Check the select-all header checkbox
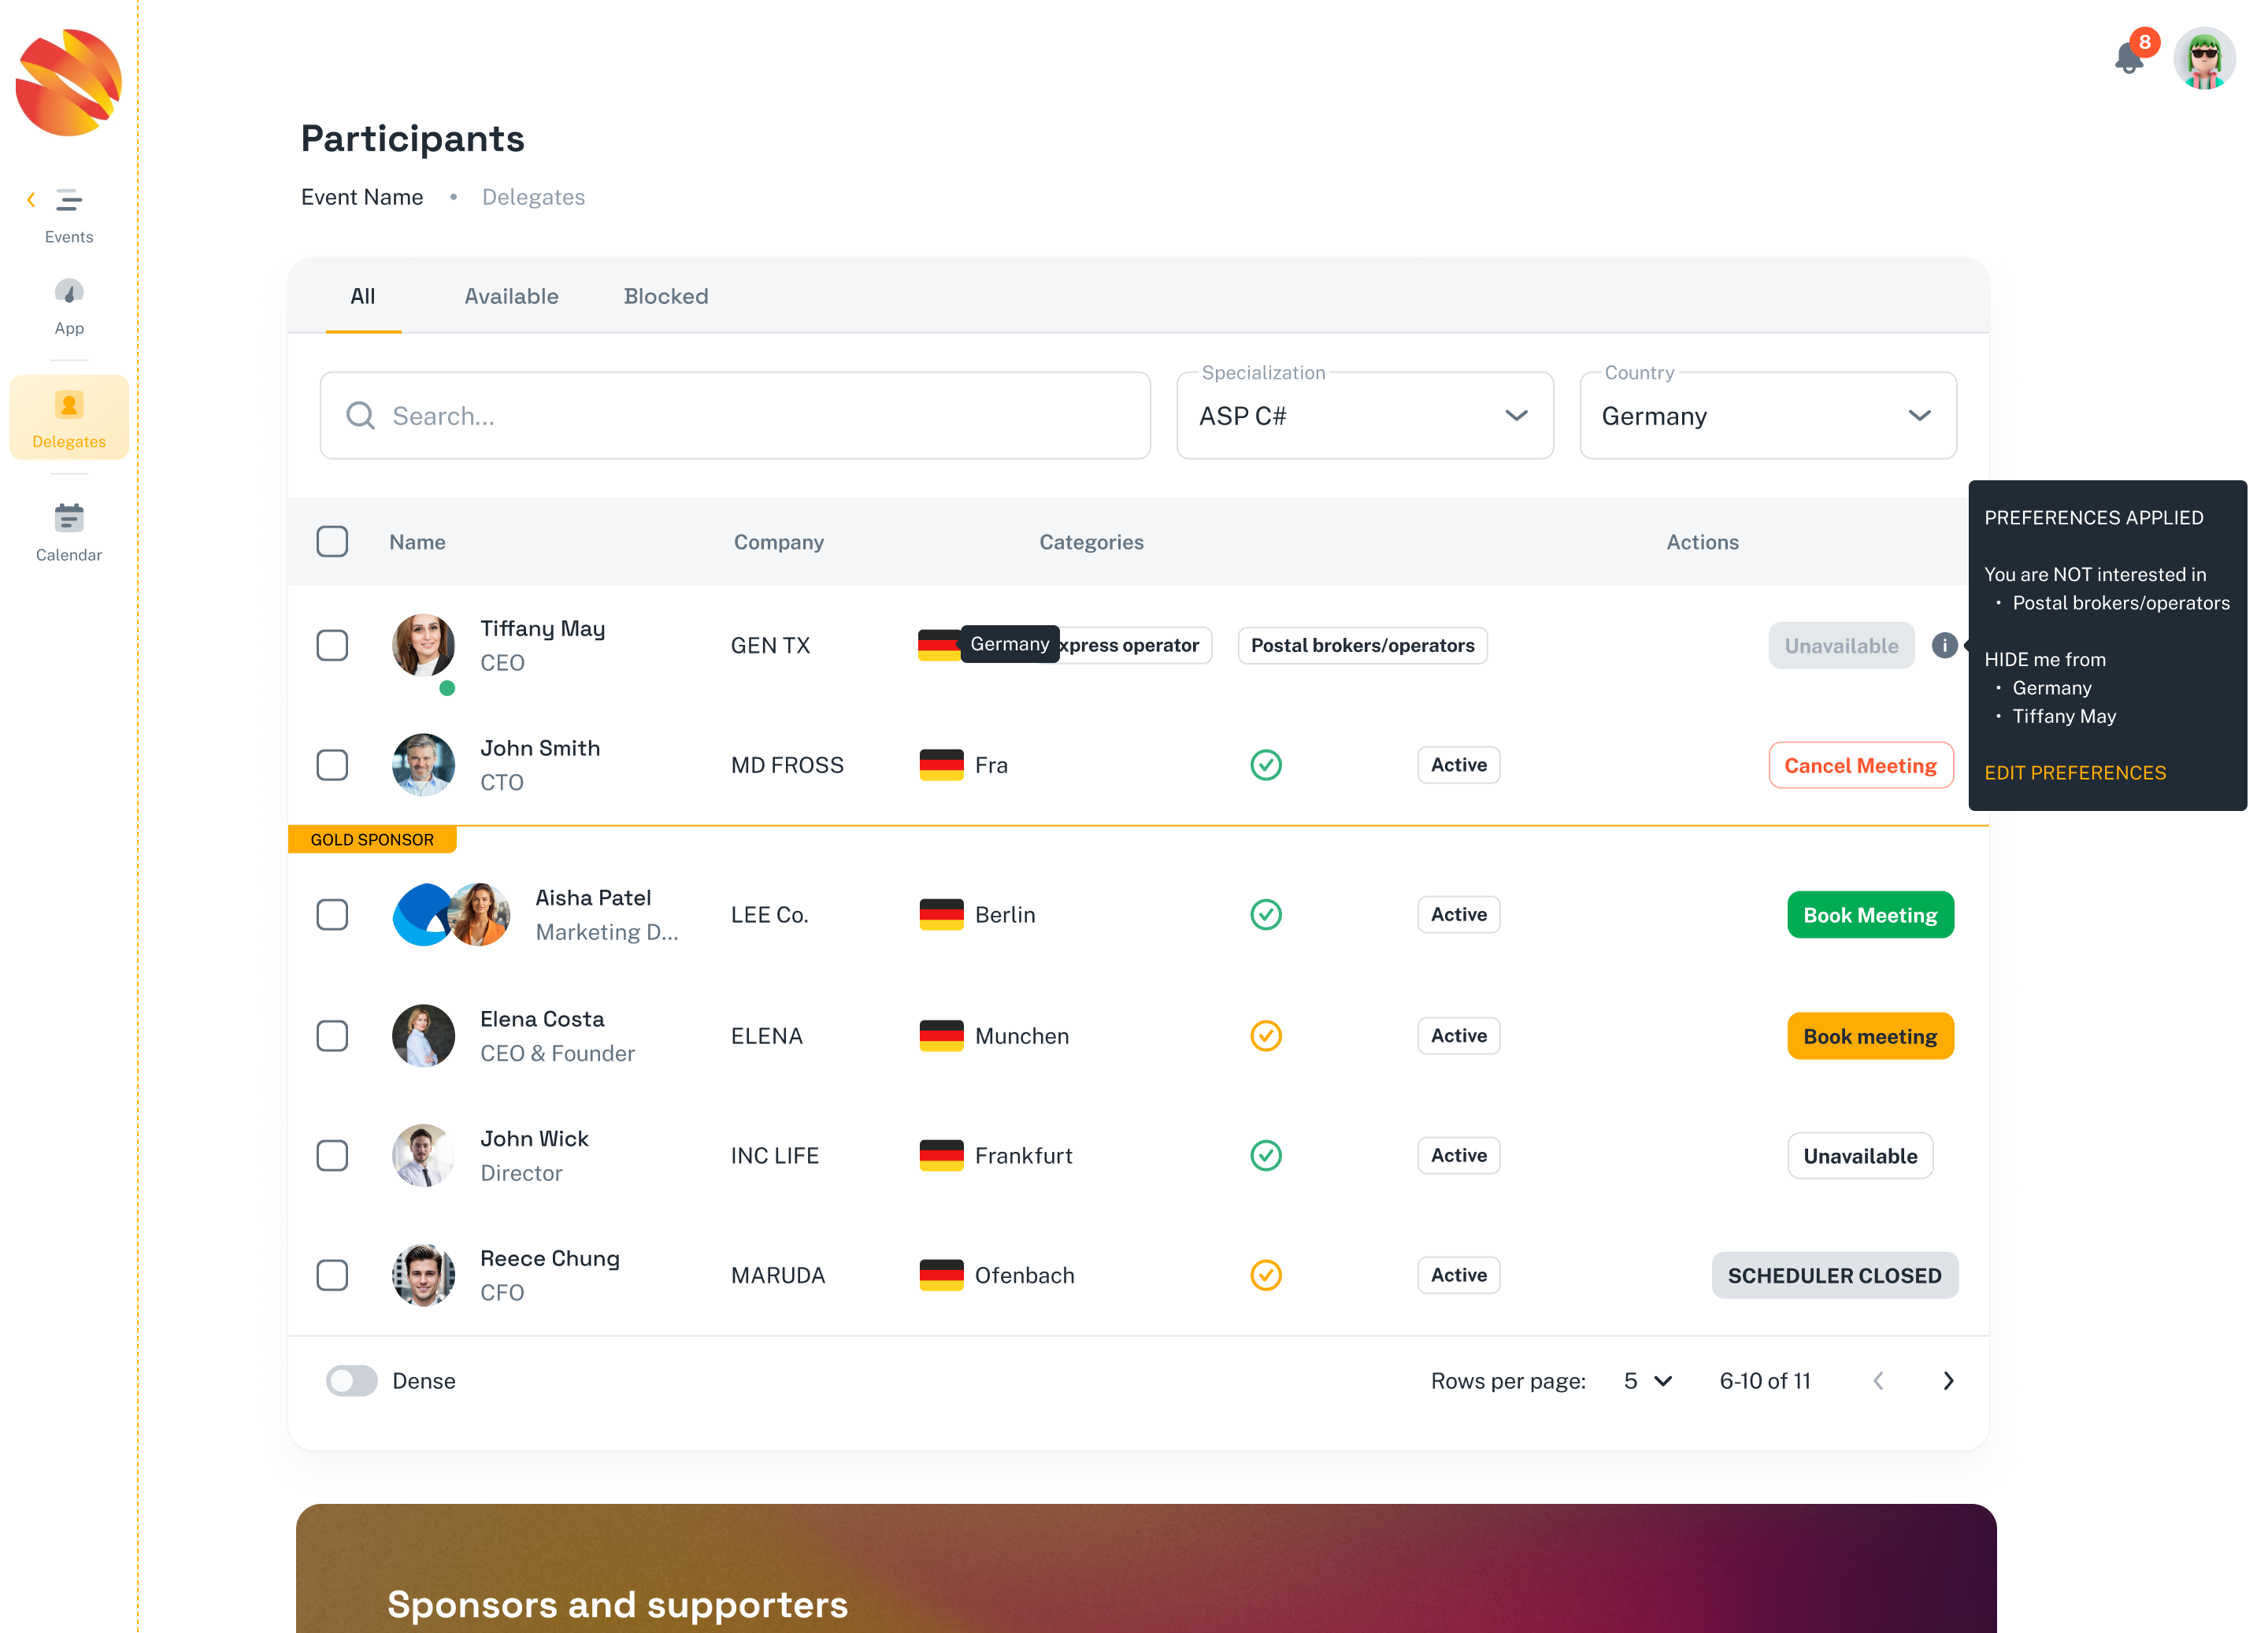This screenshot has width=2268, height=1633. [332, 542]
